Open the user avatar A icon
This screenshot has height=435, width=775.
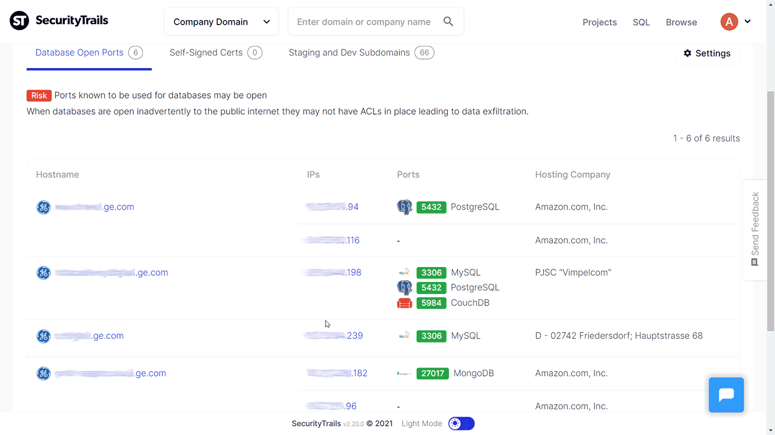[x=729, y=21]
